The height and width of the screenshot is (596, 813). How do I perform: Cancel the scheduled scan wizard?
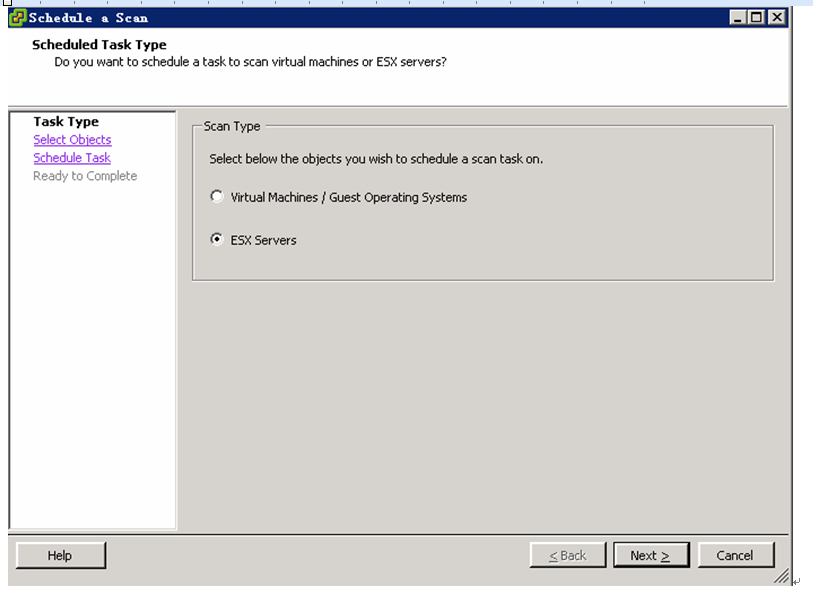(736, 556)
